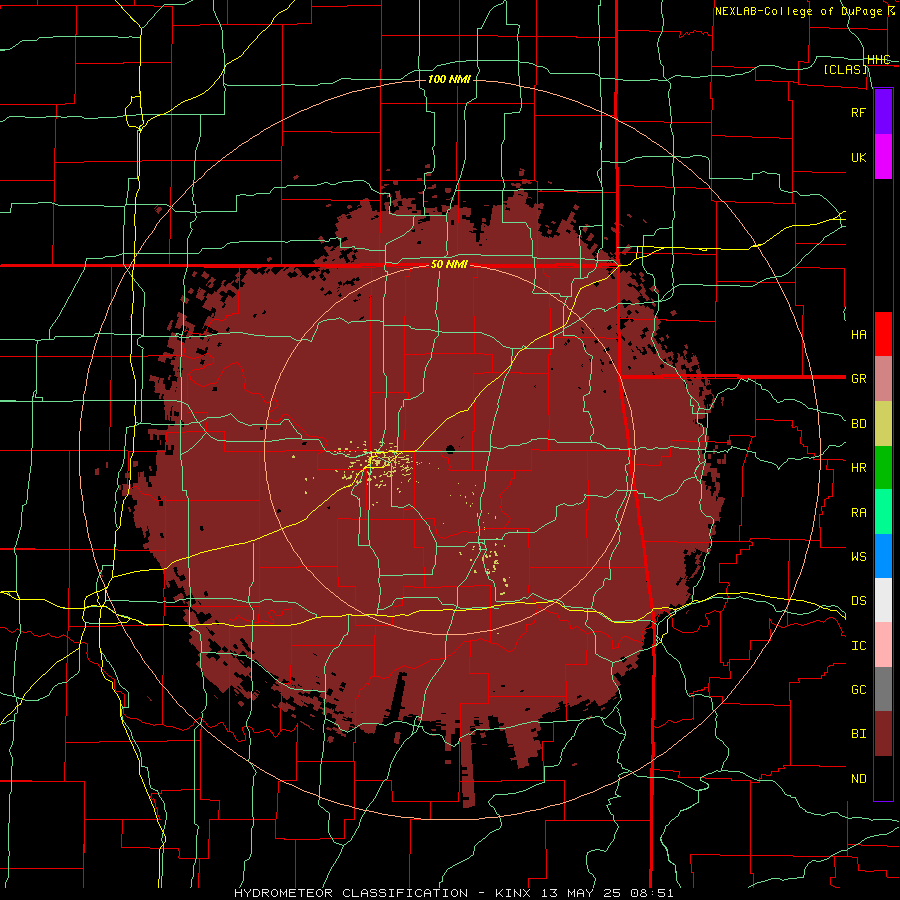Click the HYDROMETEOR CLASSIFICATION title text
This screenshot has width=900, height=900.
click(351, 893)
